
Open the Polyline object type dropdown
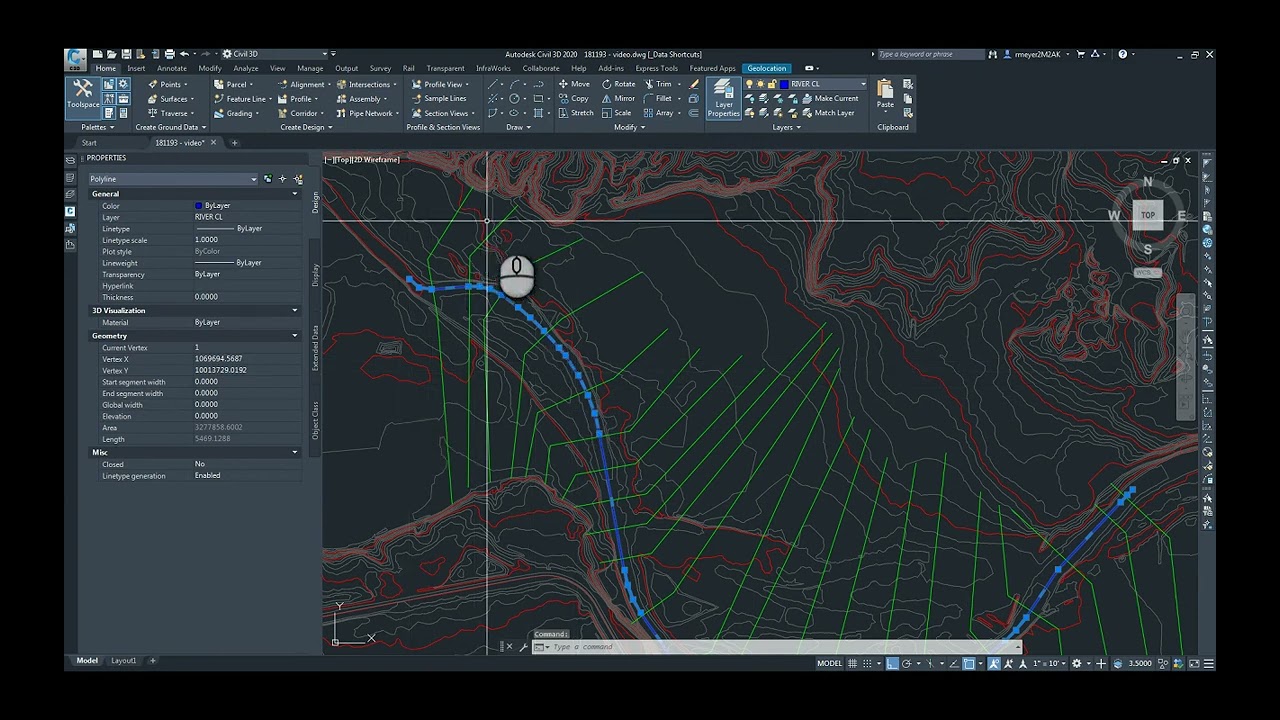[x=173, y=179]
